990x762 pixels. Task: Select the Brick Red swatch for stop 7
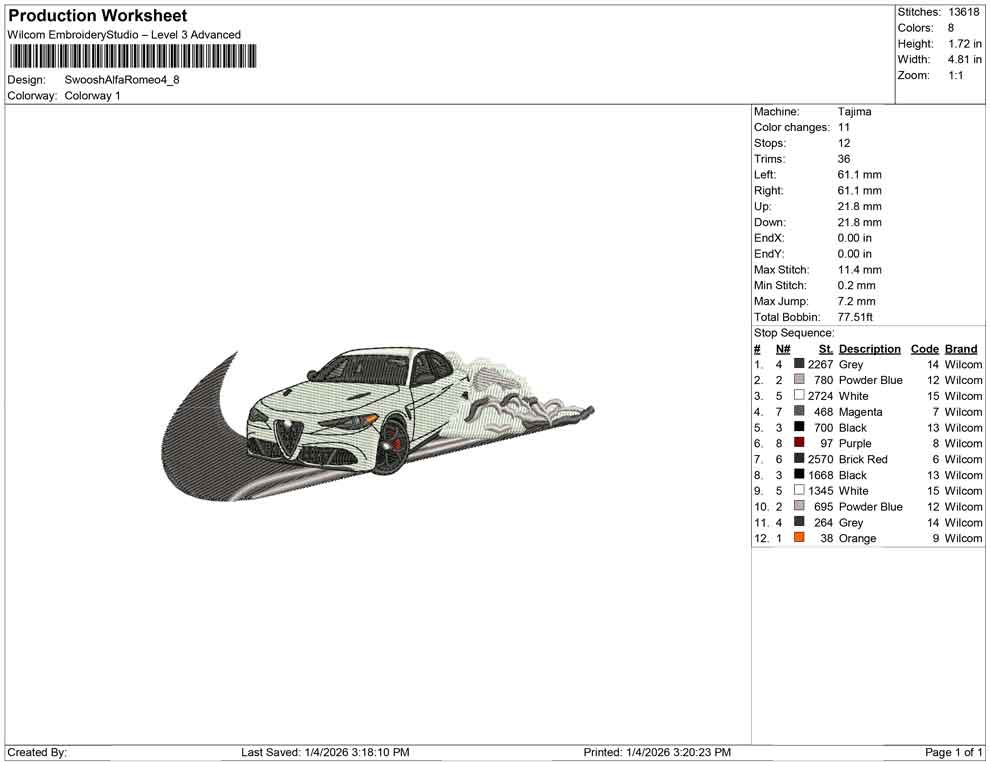pyautogui.click(x=800, y=459)
